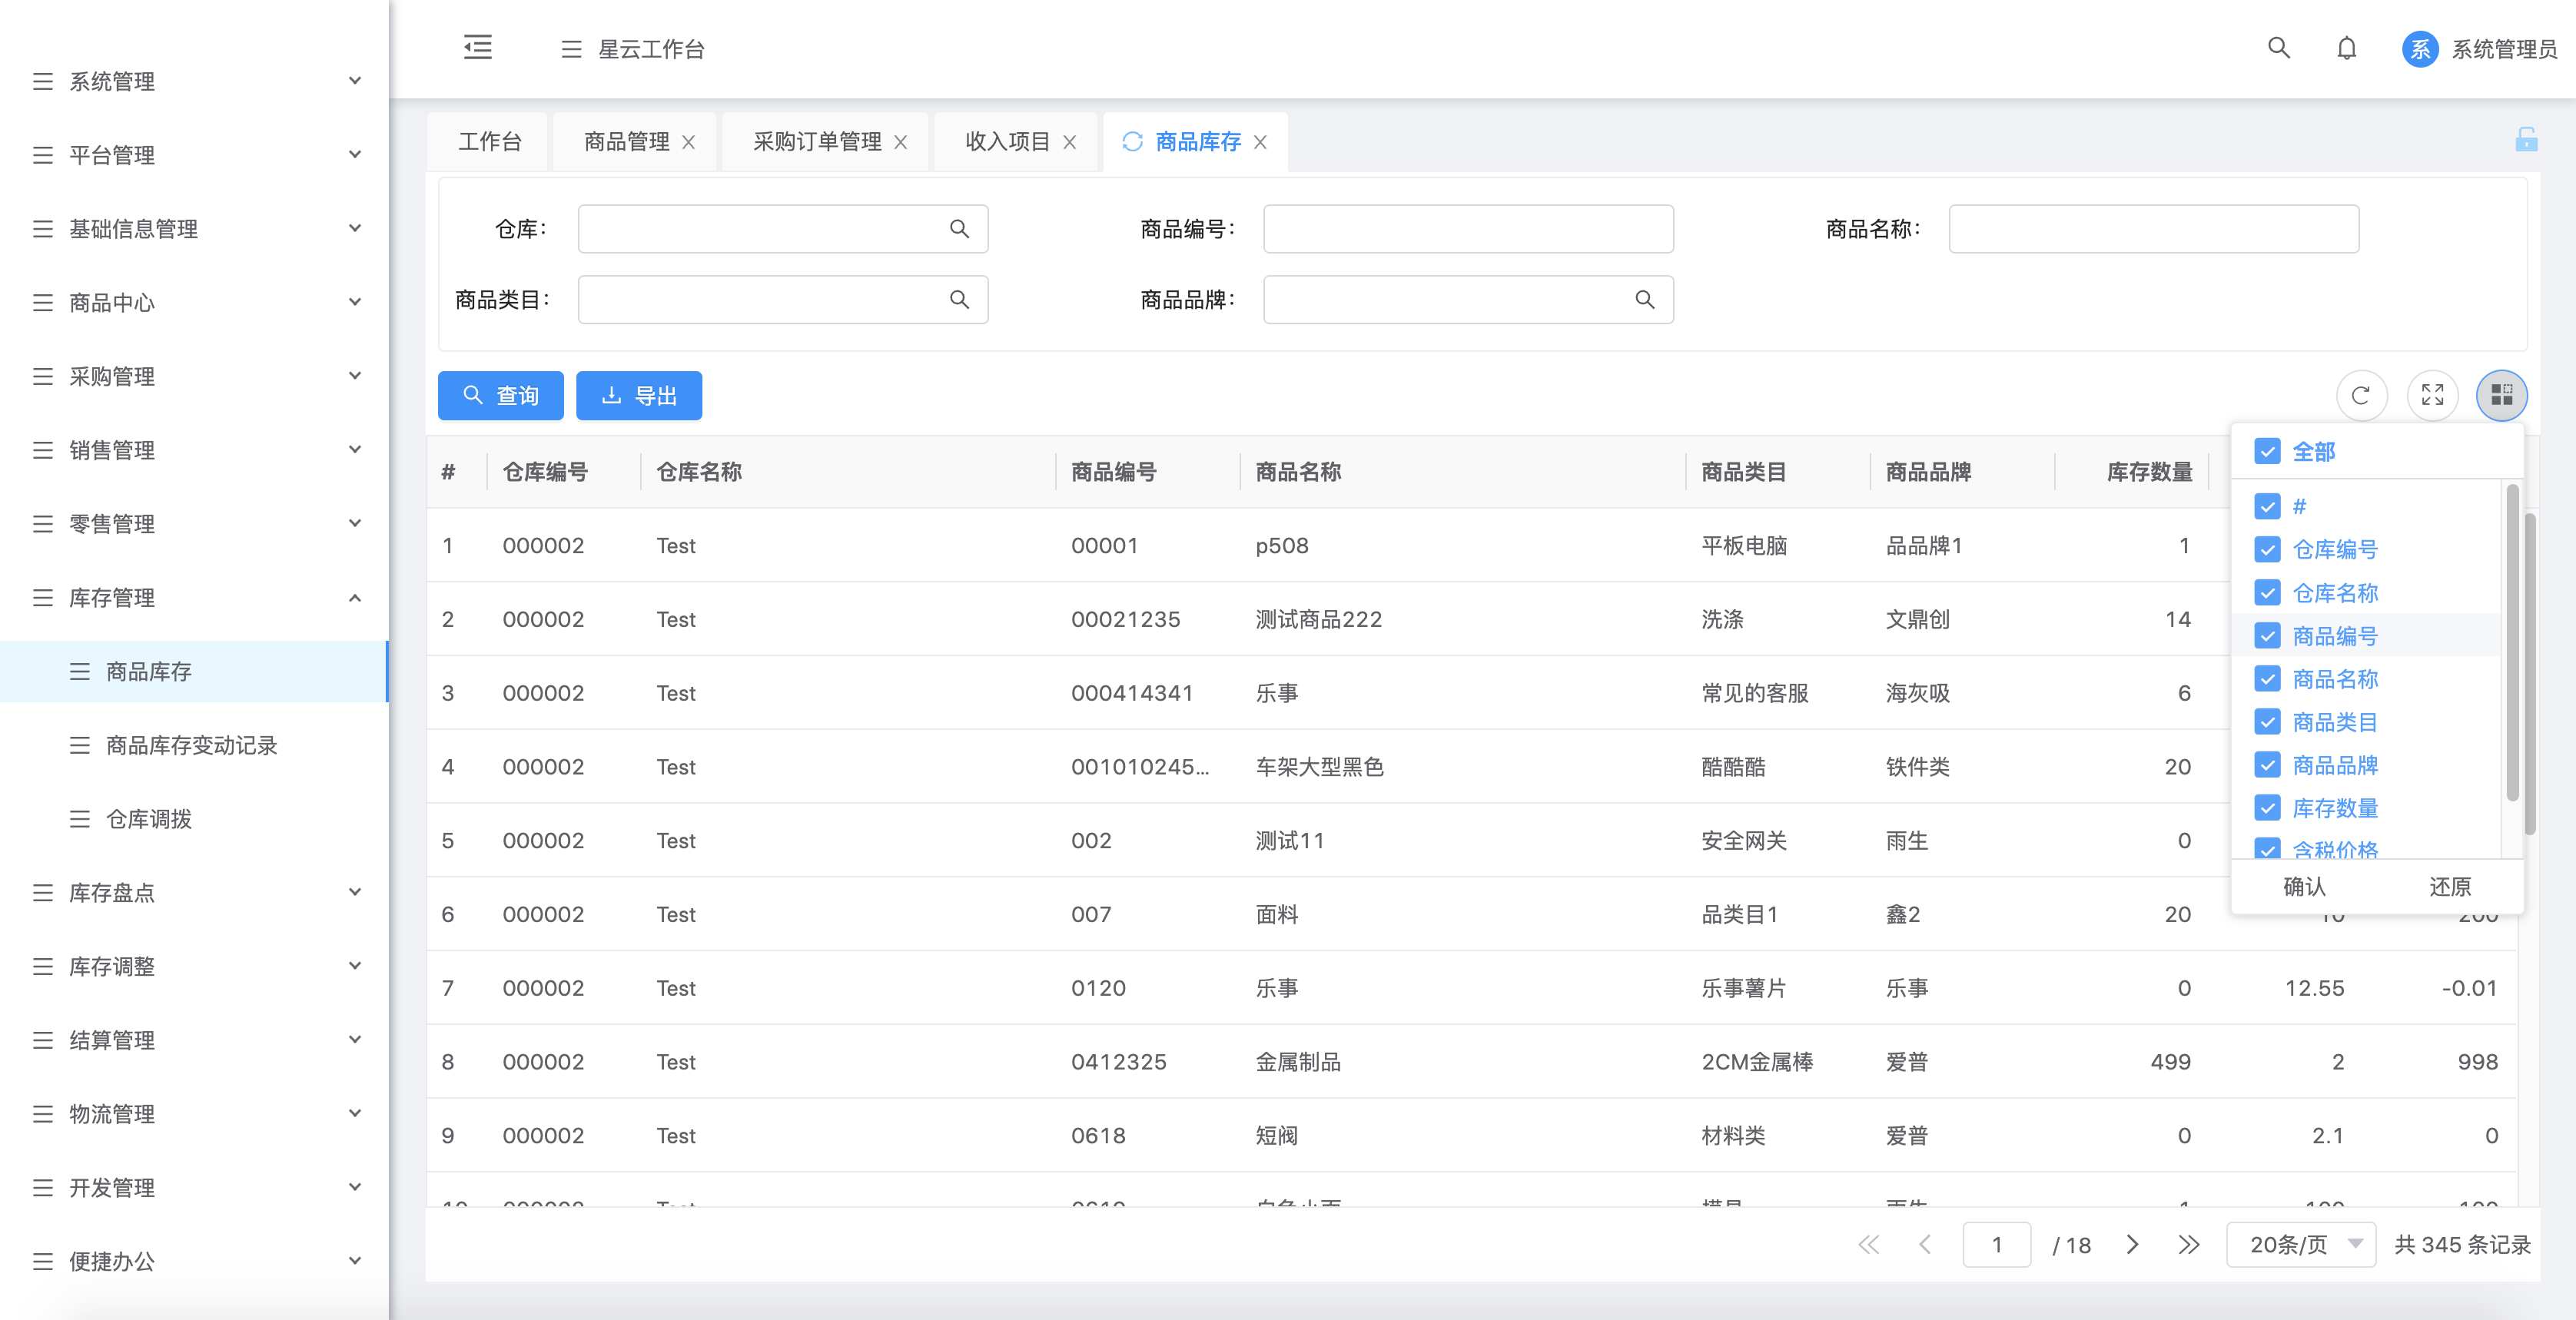This screenshot has width=2576, height=1320.
Task: Click the page number input box
Action: pyautogui.click(x=1996, y=1244)
